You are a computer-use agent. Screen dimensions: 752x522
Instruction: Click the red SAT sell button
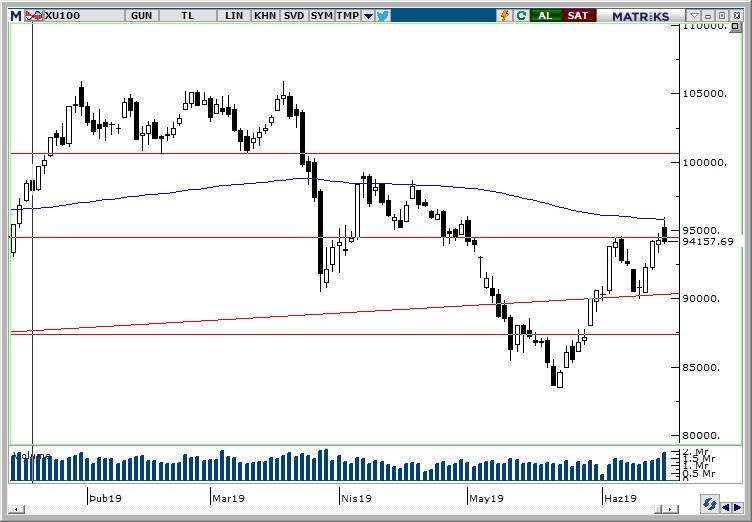pyautogui.click(x=578, y=16)
